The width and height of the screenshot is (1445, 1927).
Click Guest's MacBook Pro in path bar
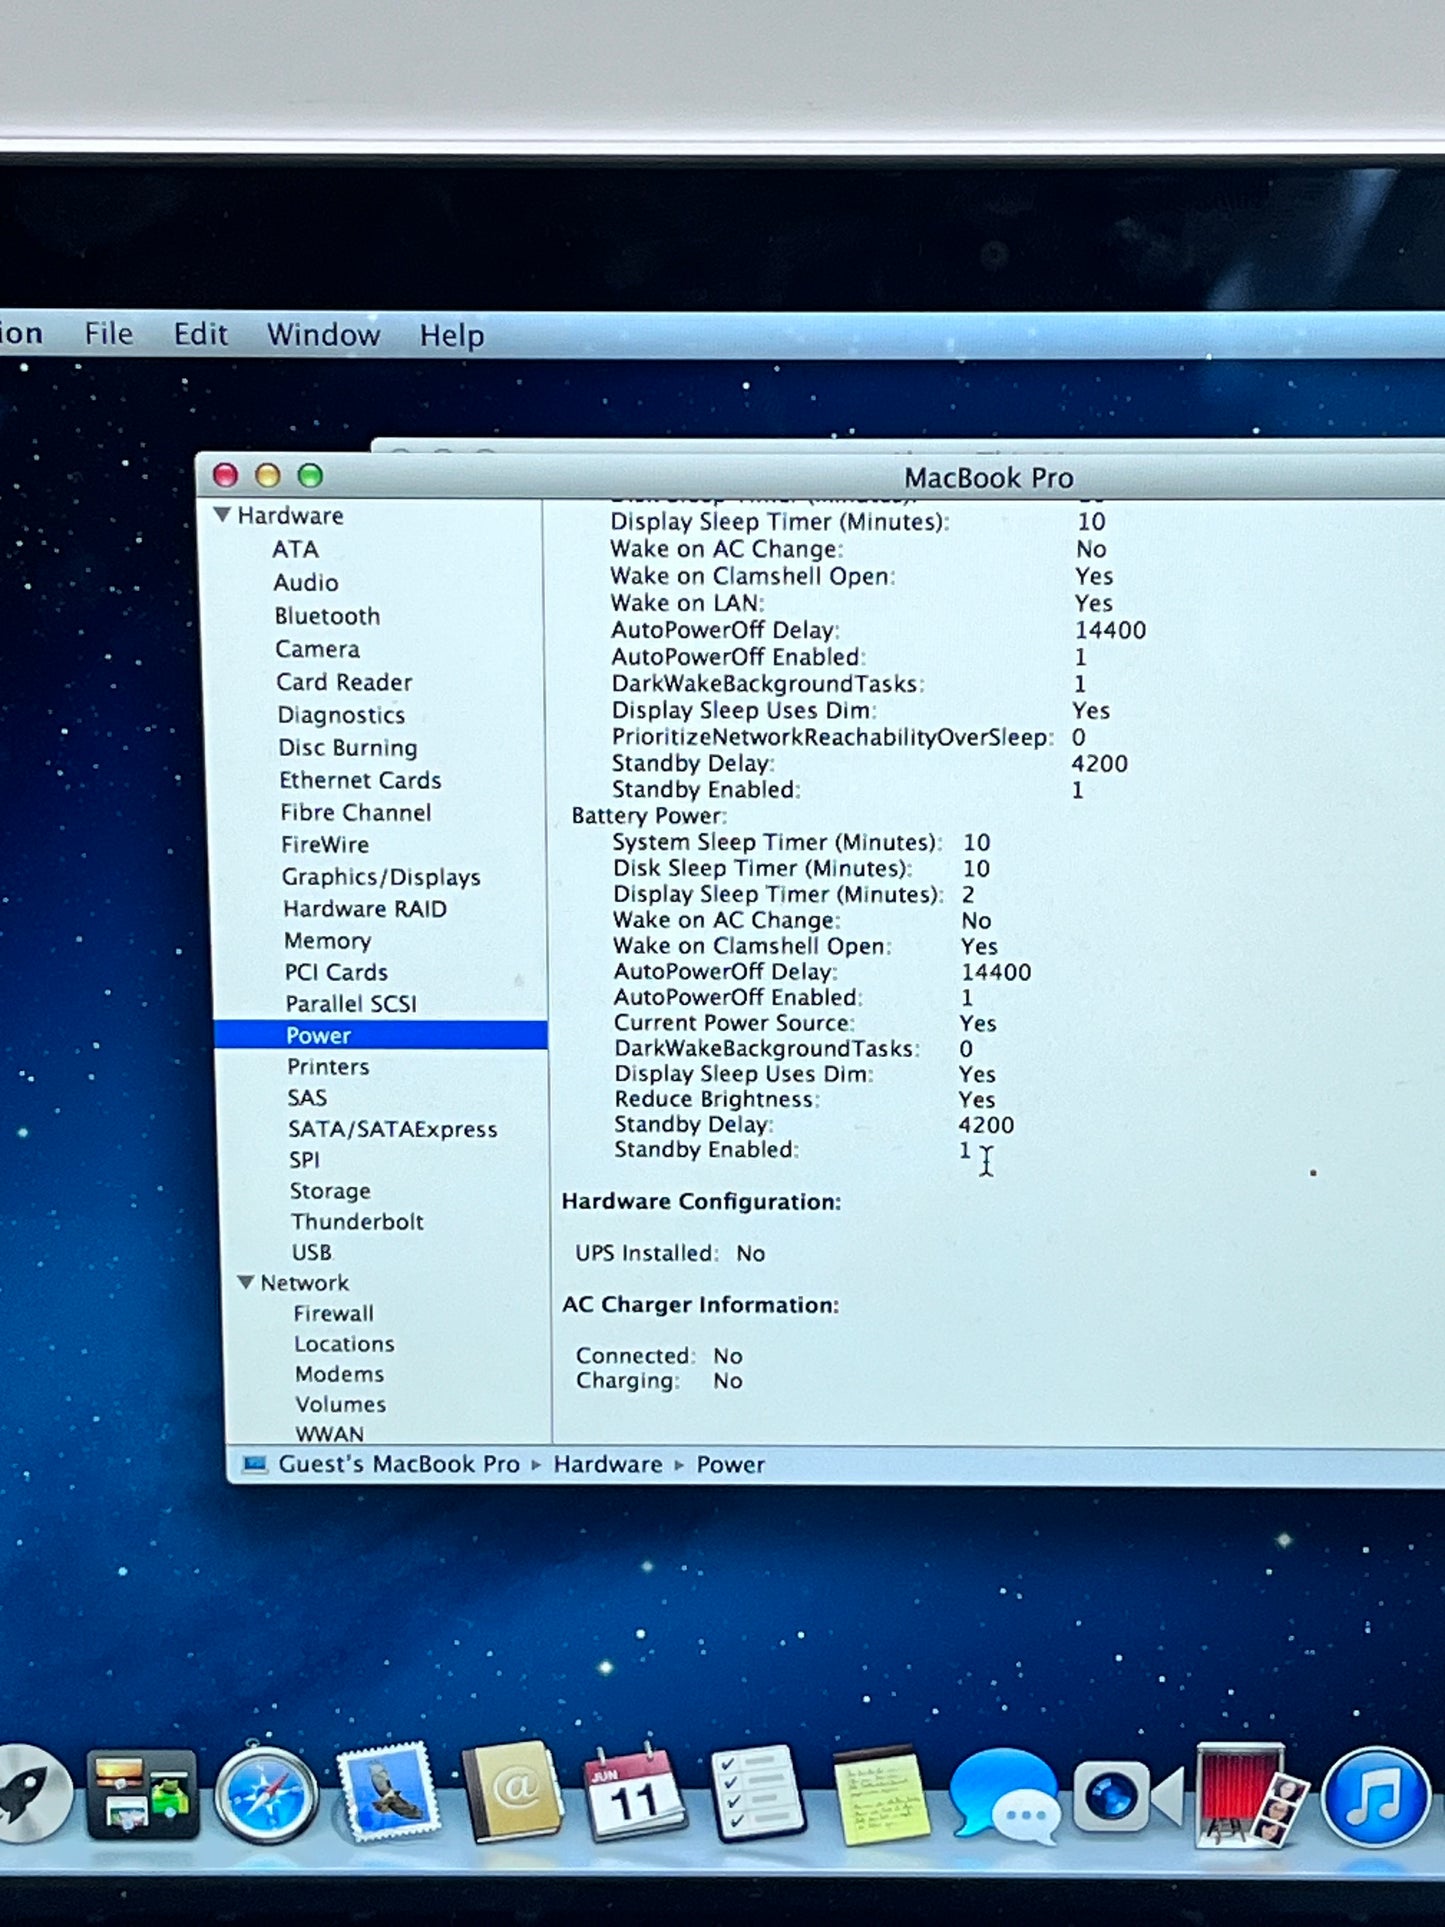(399, 1464)
